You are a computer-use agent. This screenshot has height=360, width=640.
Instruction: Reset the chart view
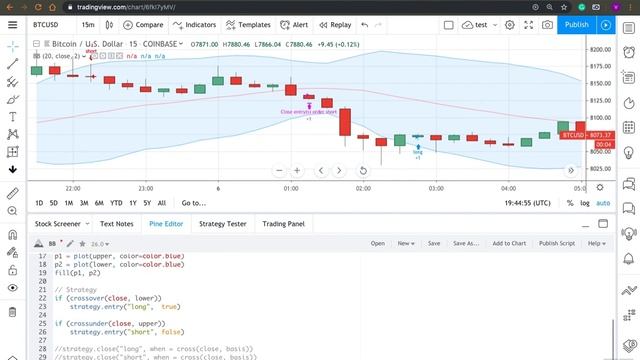click(363, 171)
